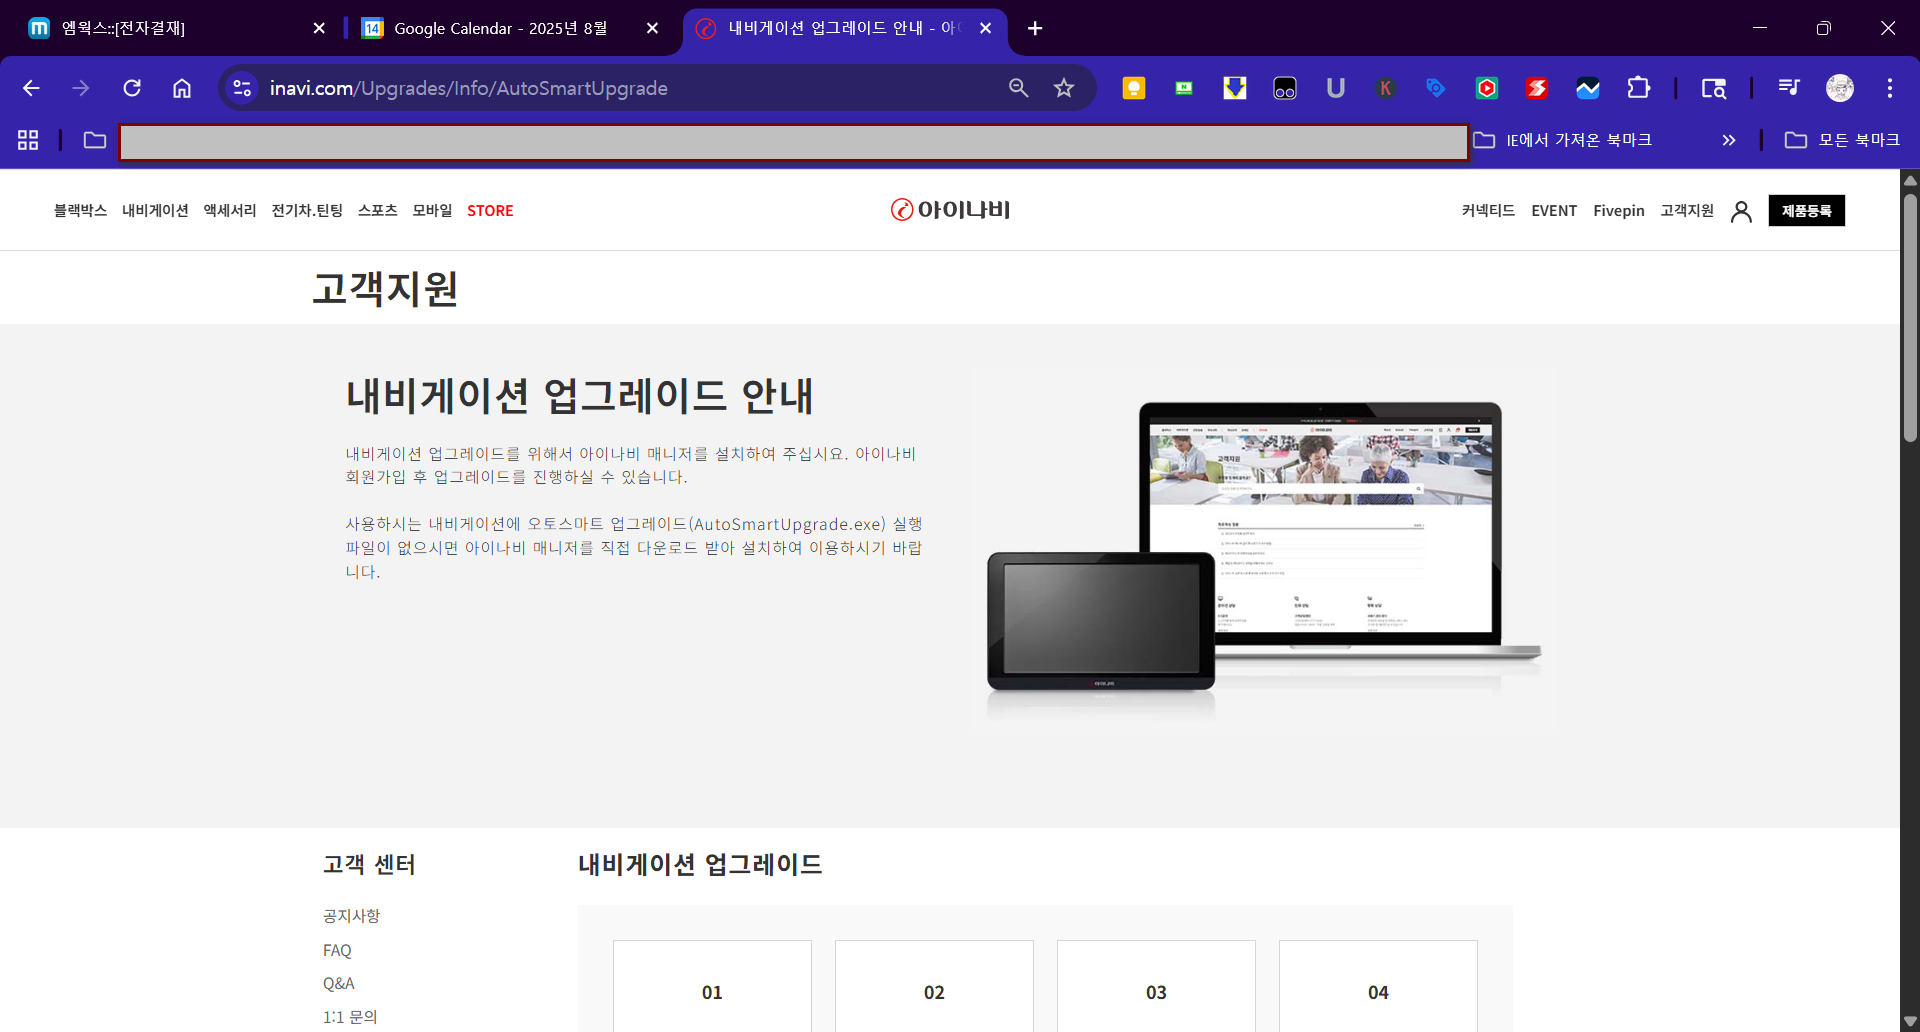Select step card 01
This screenshot has height=1032, width=1920.
(712, 986)
